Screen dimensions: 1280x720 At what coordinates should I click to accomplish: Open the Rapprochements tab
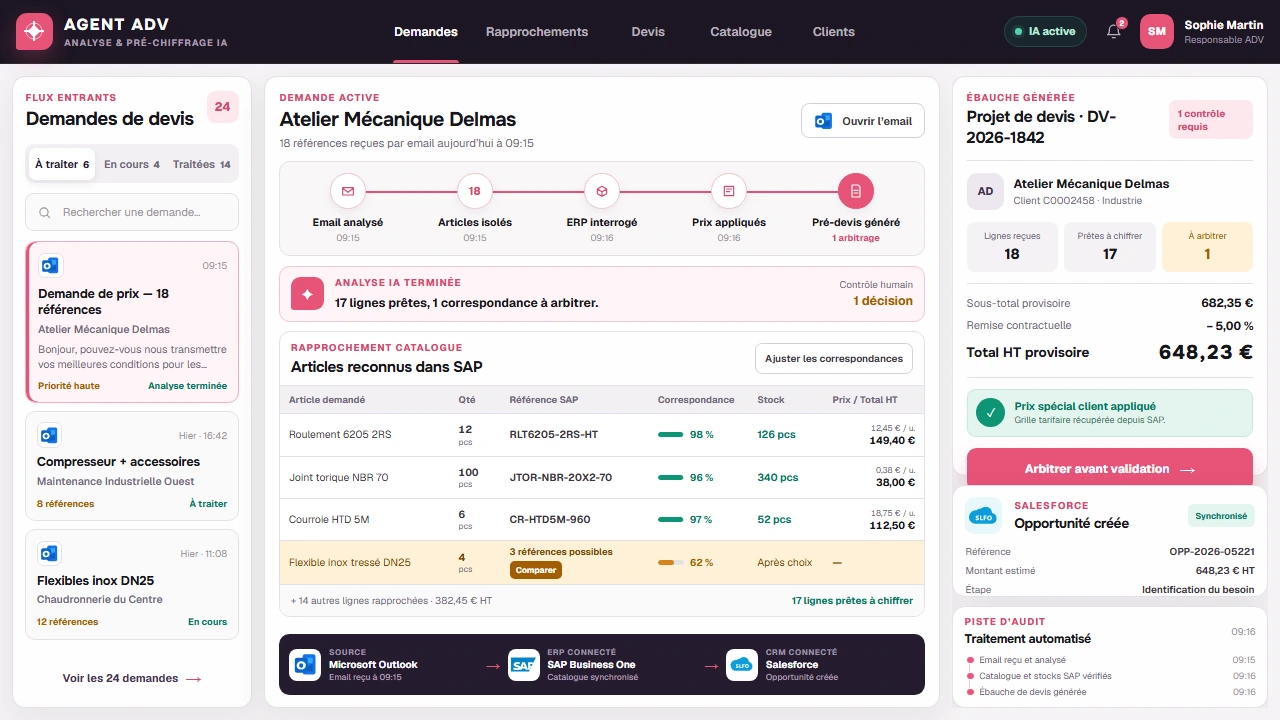coord(537,32)
